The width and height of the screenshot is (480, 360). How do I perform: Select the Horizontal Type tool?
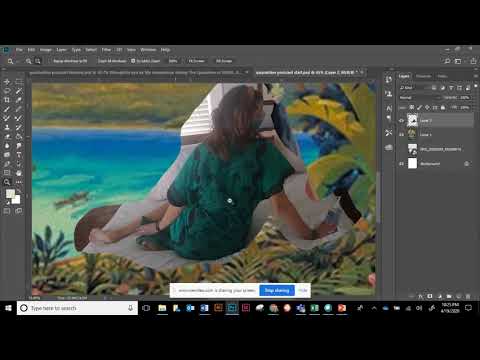[19, 155]
